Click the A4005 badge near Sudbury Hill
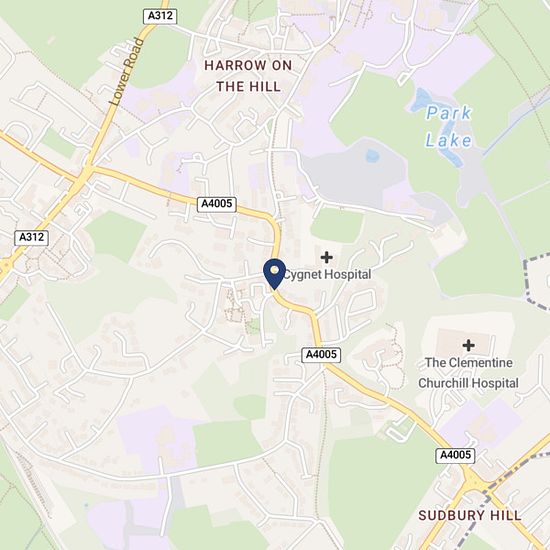550x550 pixels. (x=455, y=455)
